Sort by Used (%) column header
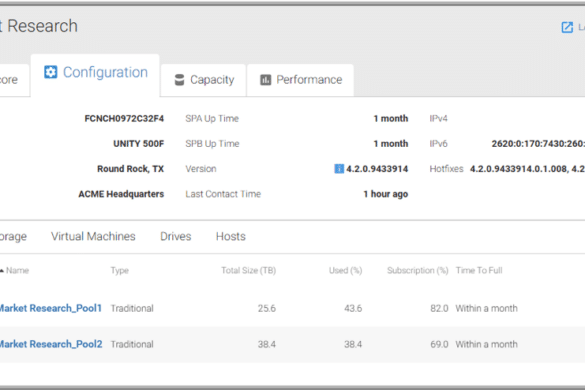The image size is (585, 390). click(x=345, y=271)
